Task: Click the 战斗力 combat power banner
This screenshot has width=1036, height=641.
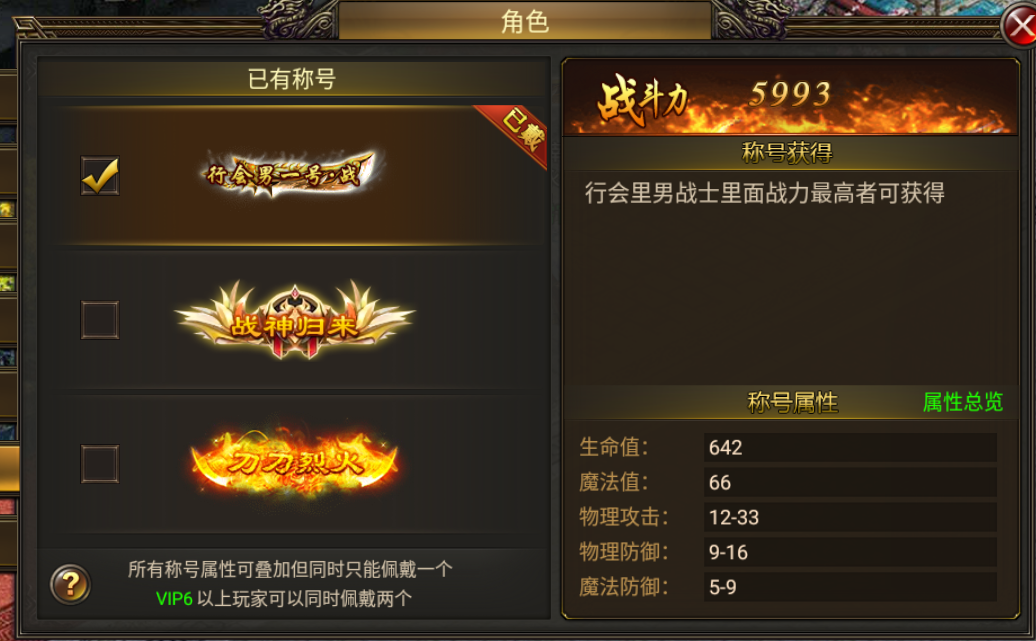Action: [790, 97]
